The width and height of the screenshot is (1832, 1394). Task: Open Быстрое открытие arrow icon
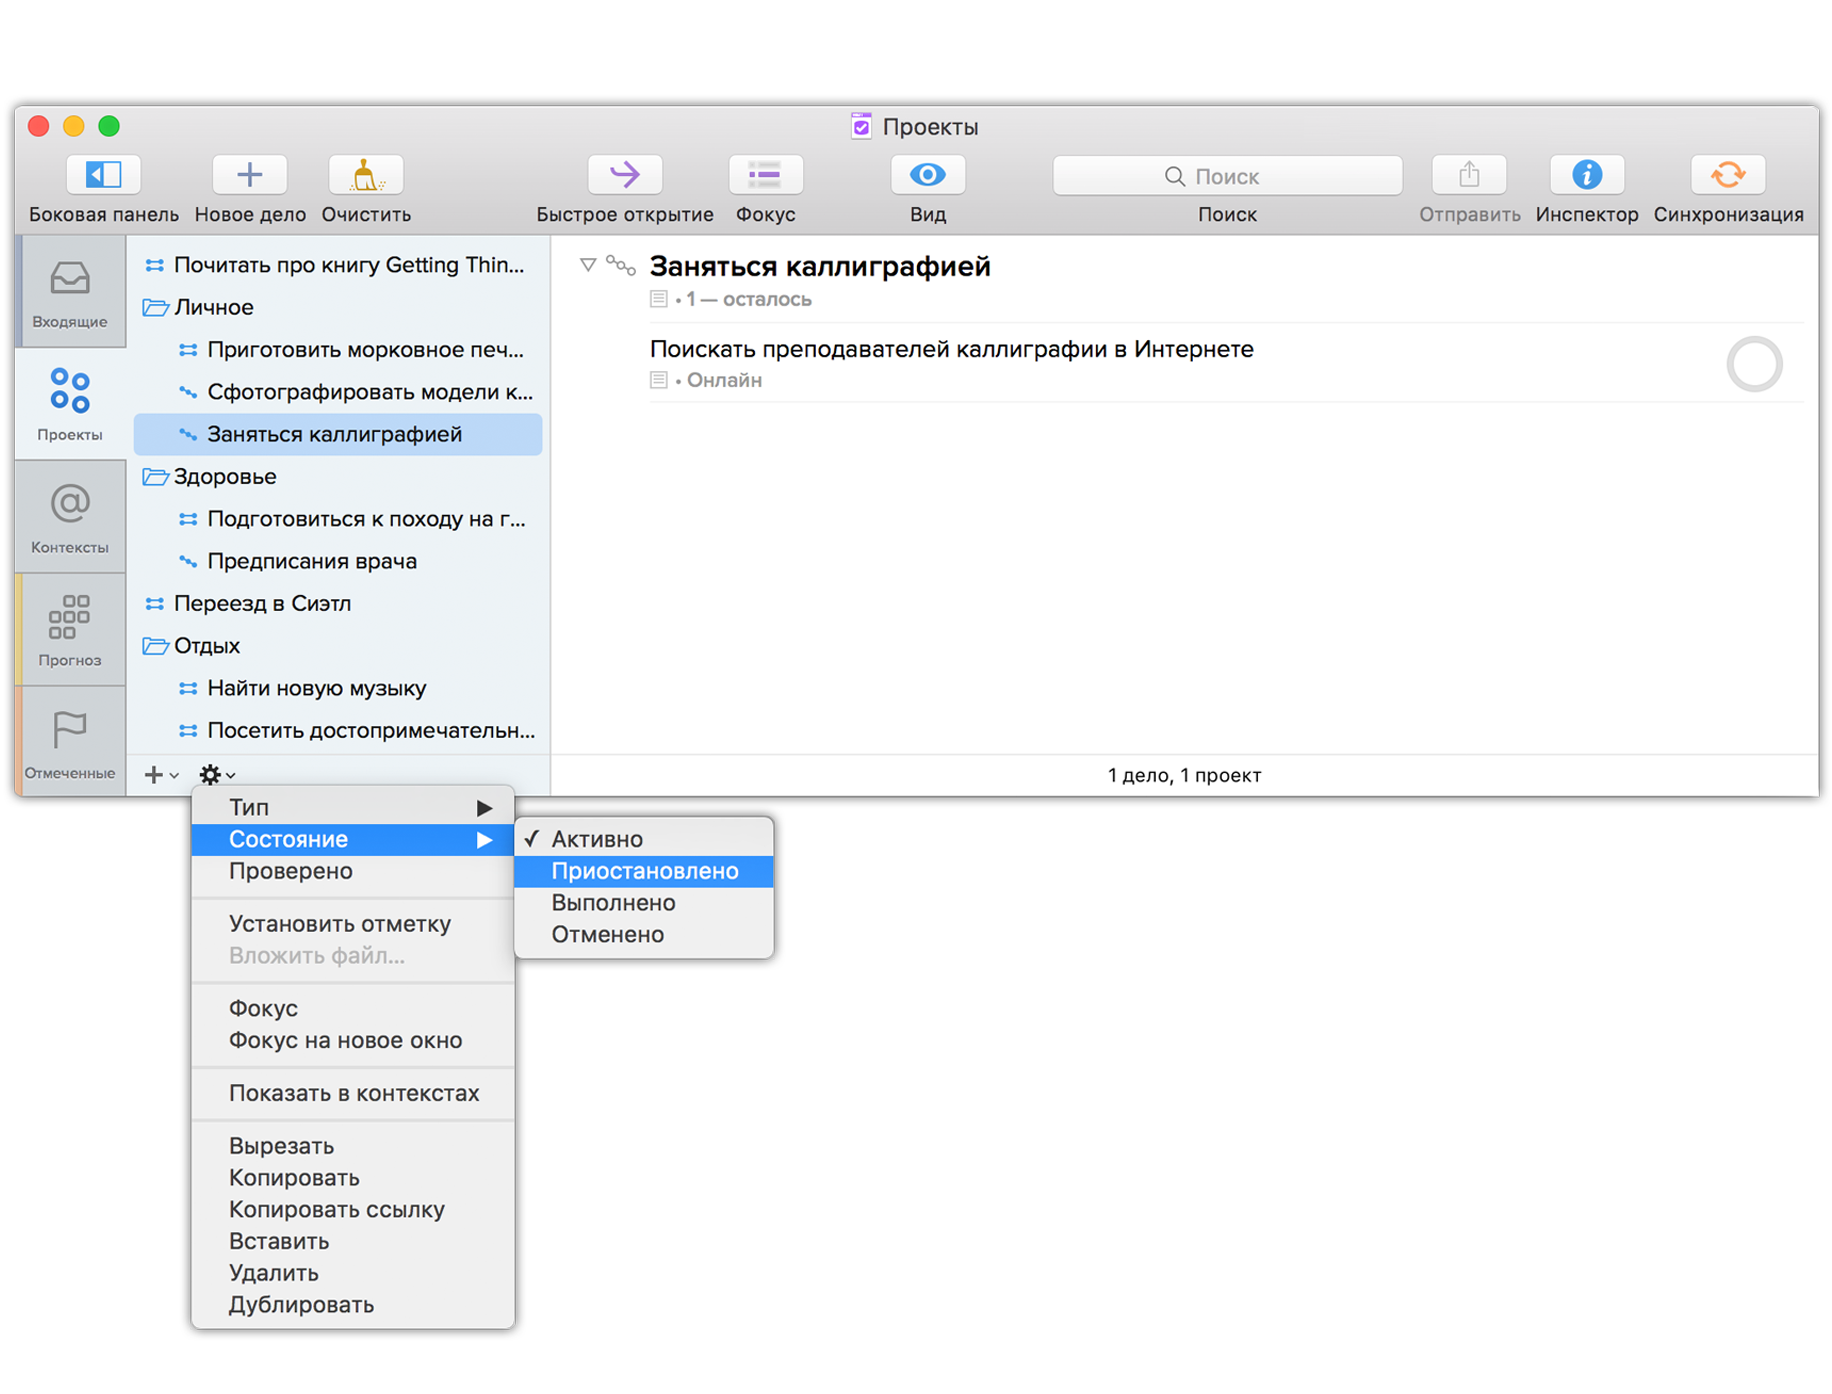click(x=624, y=175)
